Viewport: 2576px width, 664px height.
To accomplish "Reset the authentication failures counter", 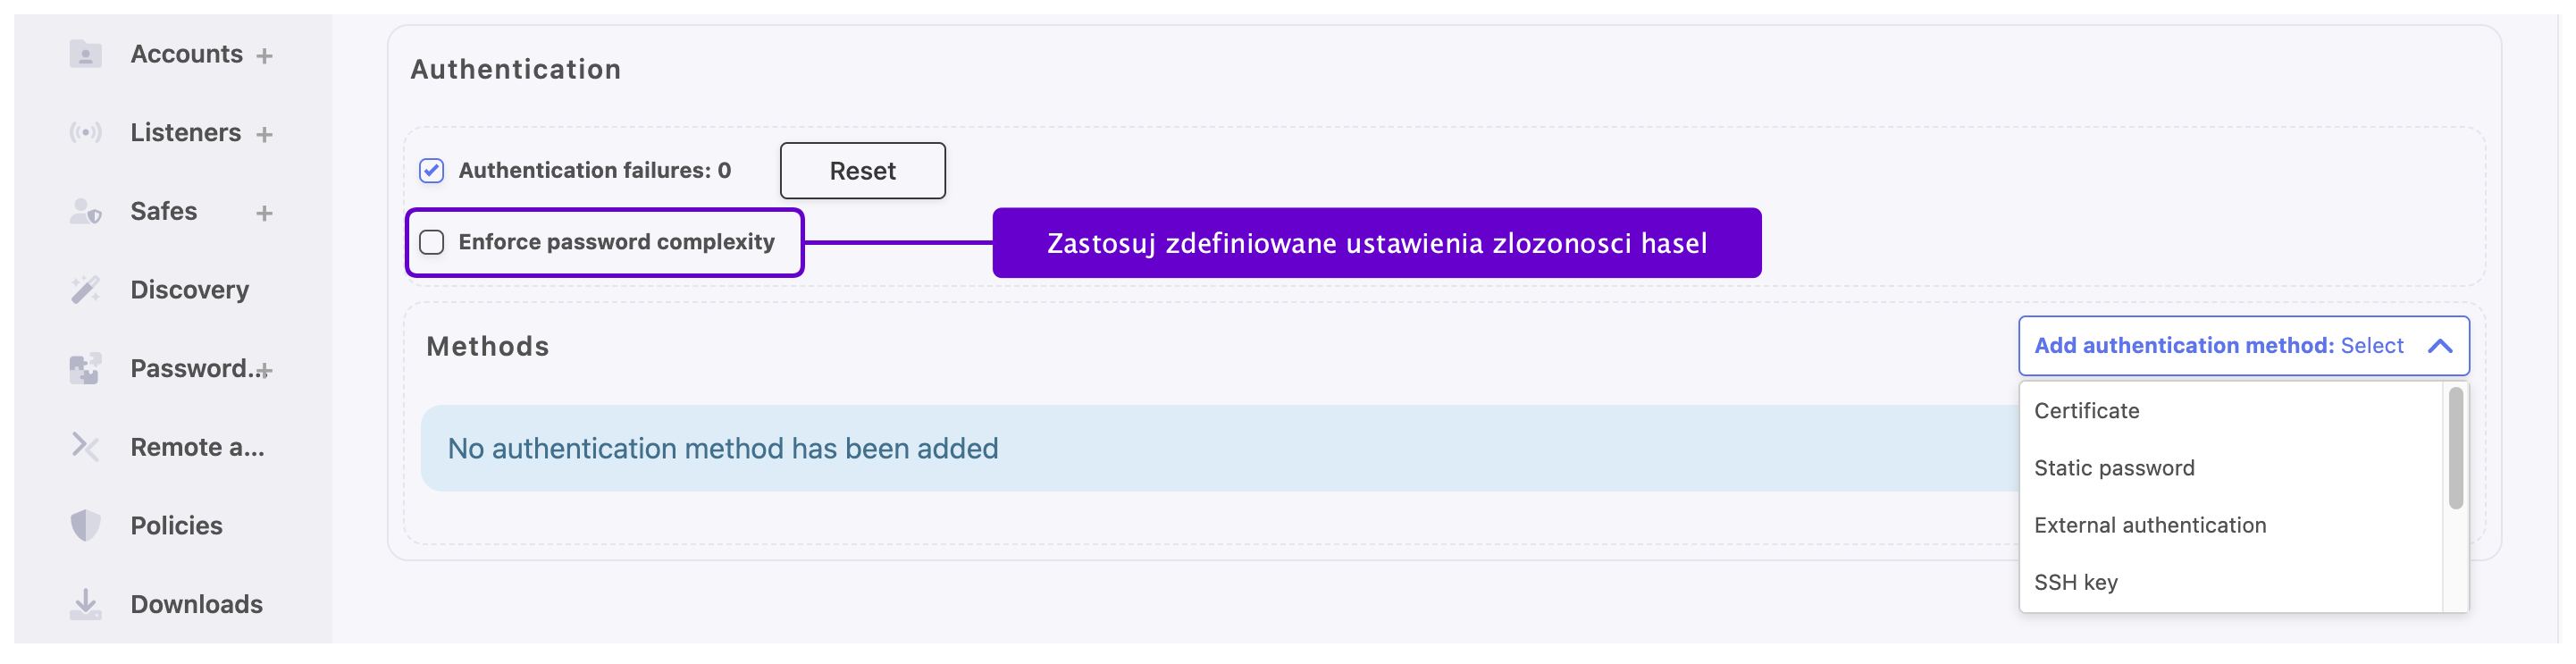I will tap(862, 171).
